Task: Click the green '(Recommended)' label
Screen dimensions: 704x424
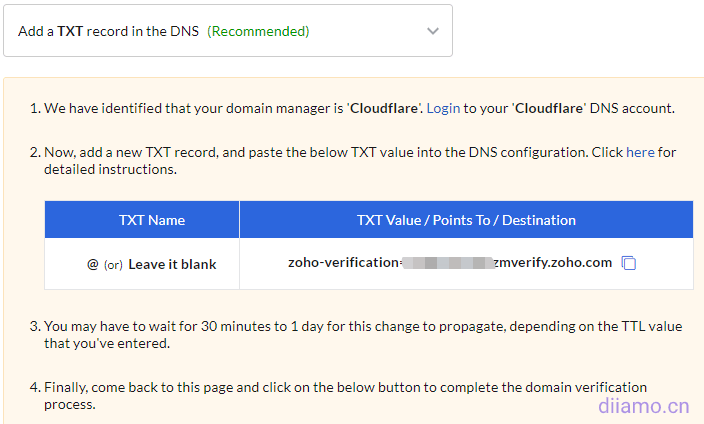Action: click(258, 31)
